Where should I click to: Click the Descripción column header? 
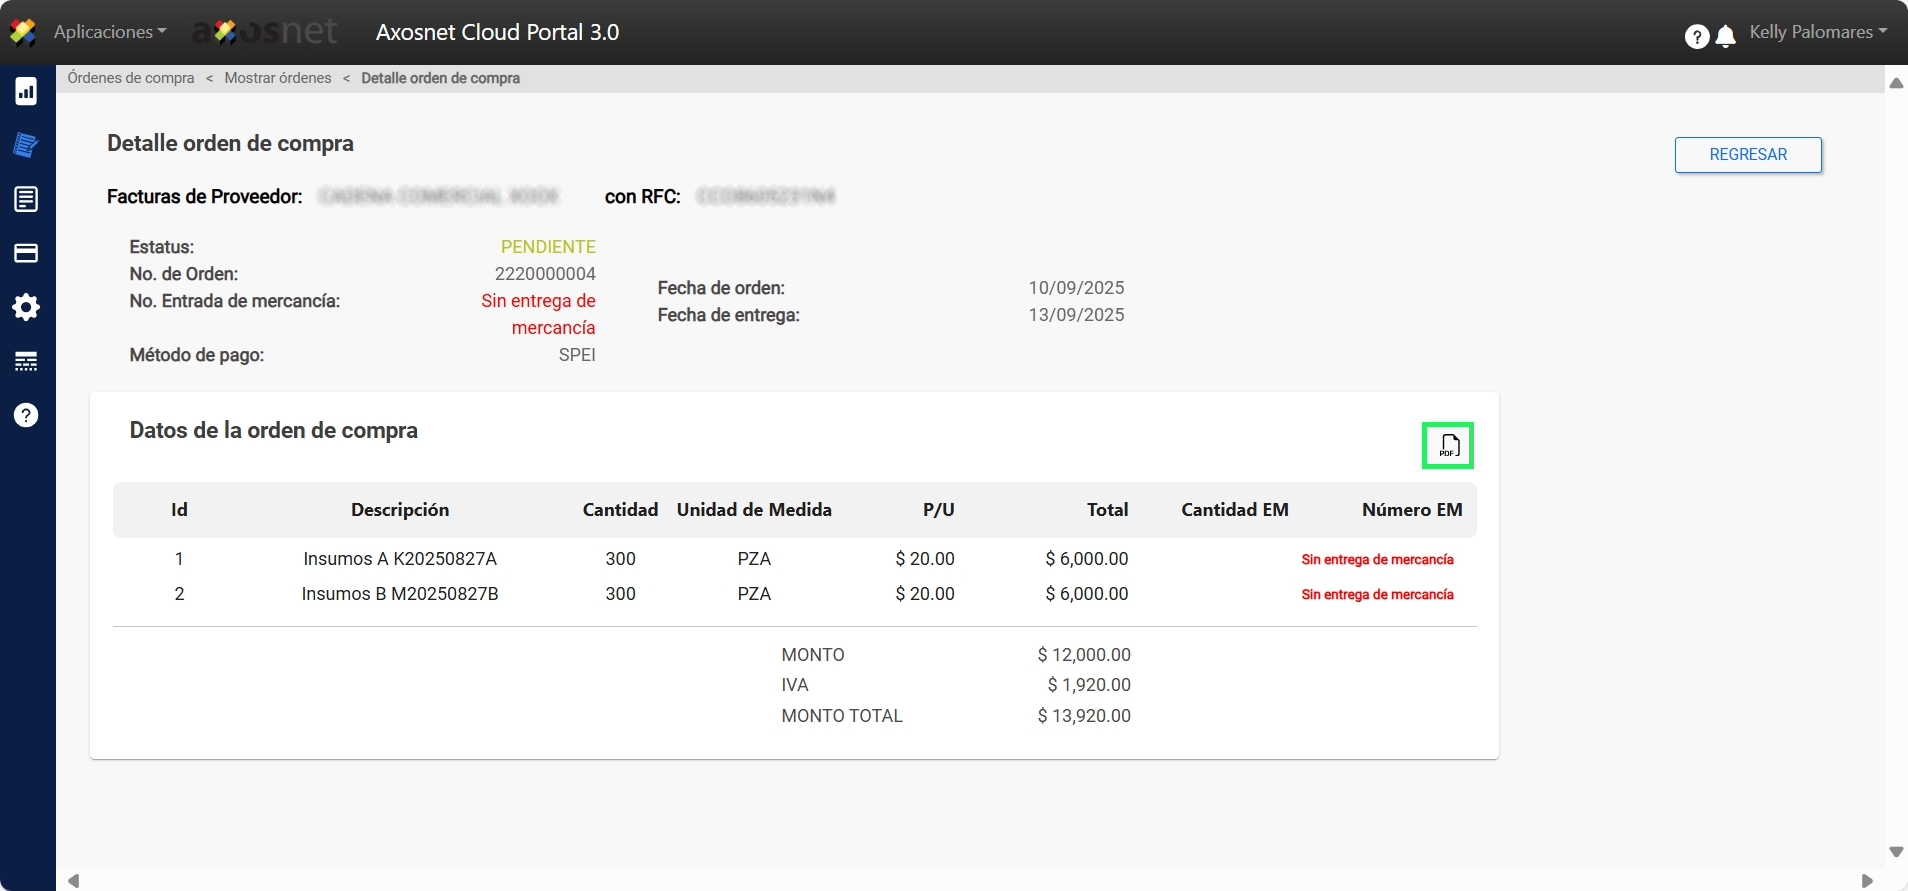pos(400,510)
